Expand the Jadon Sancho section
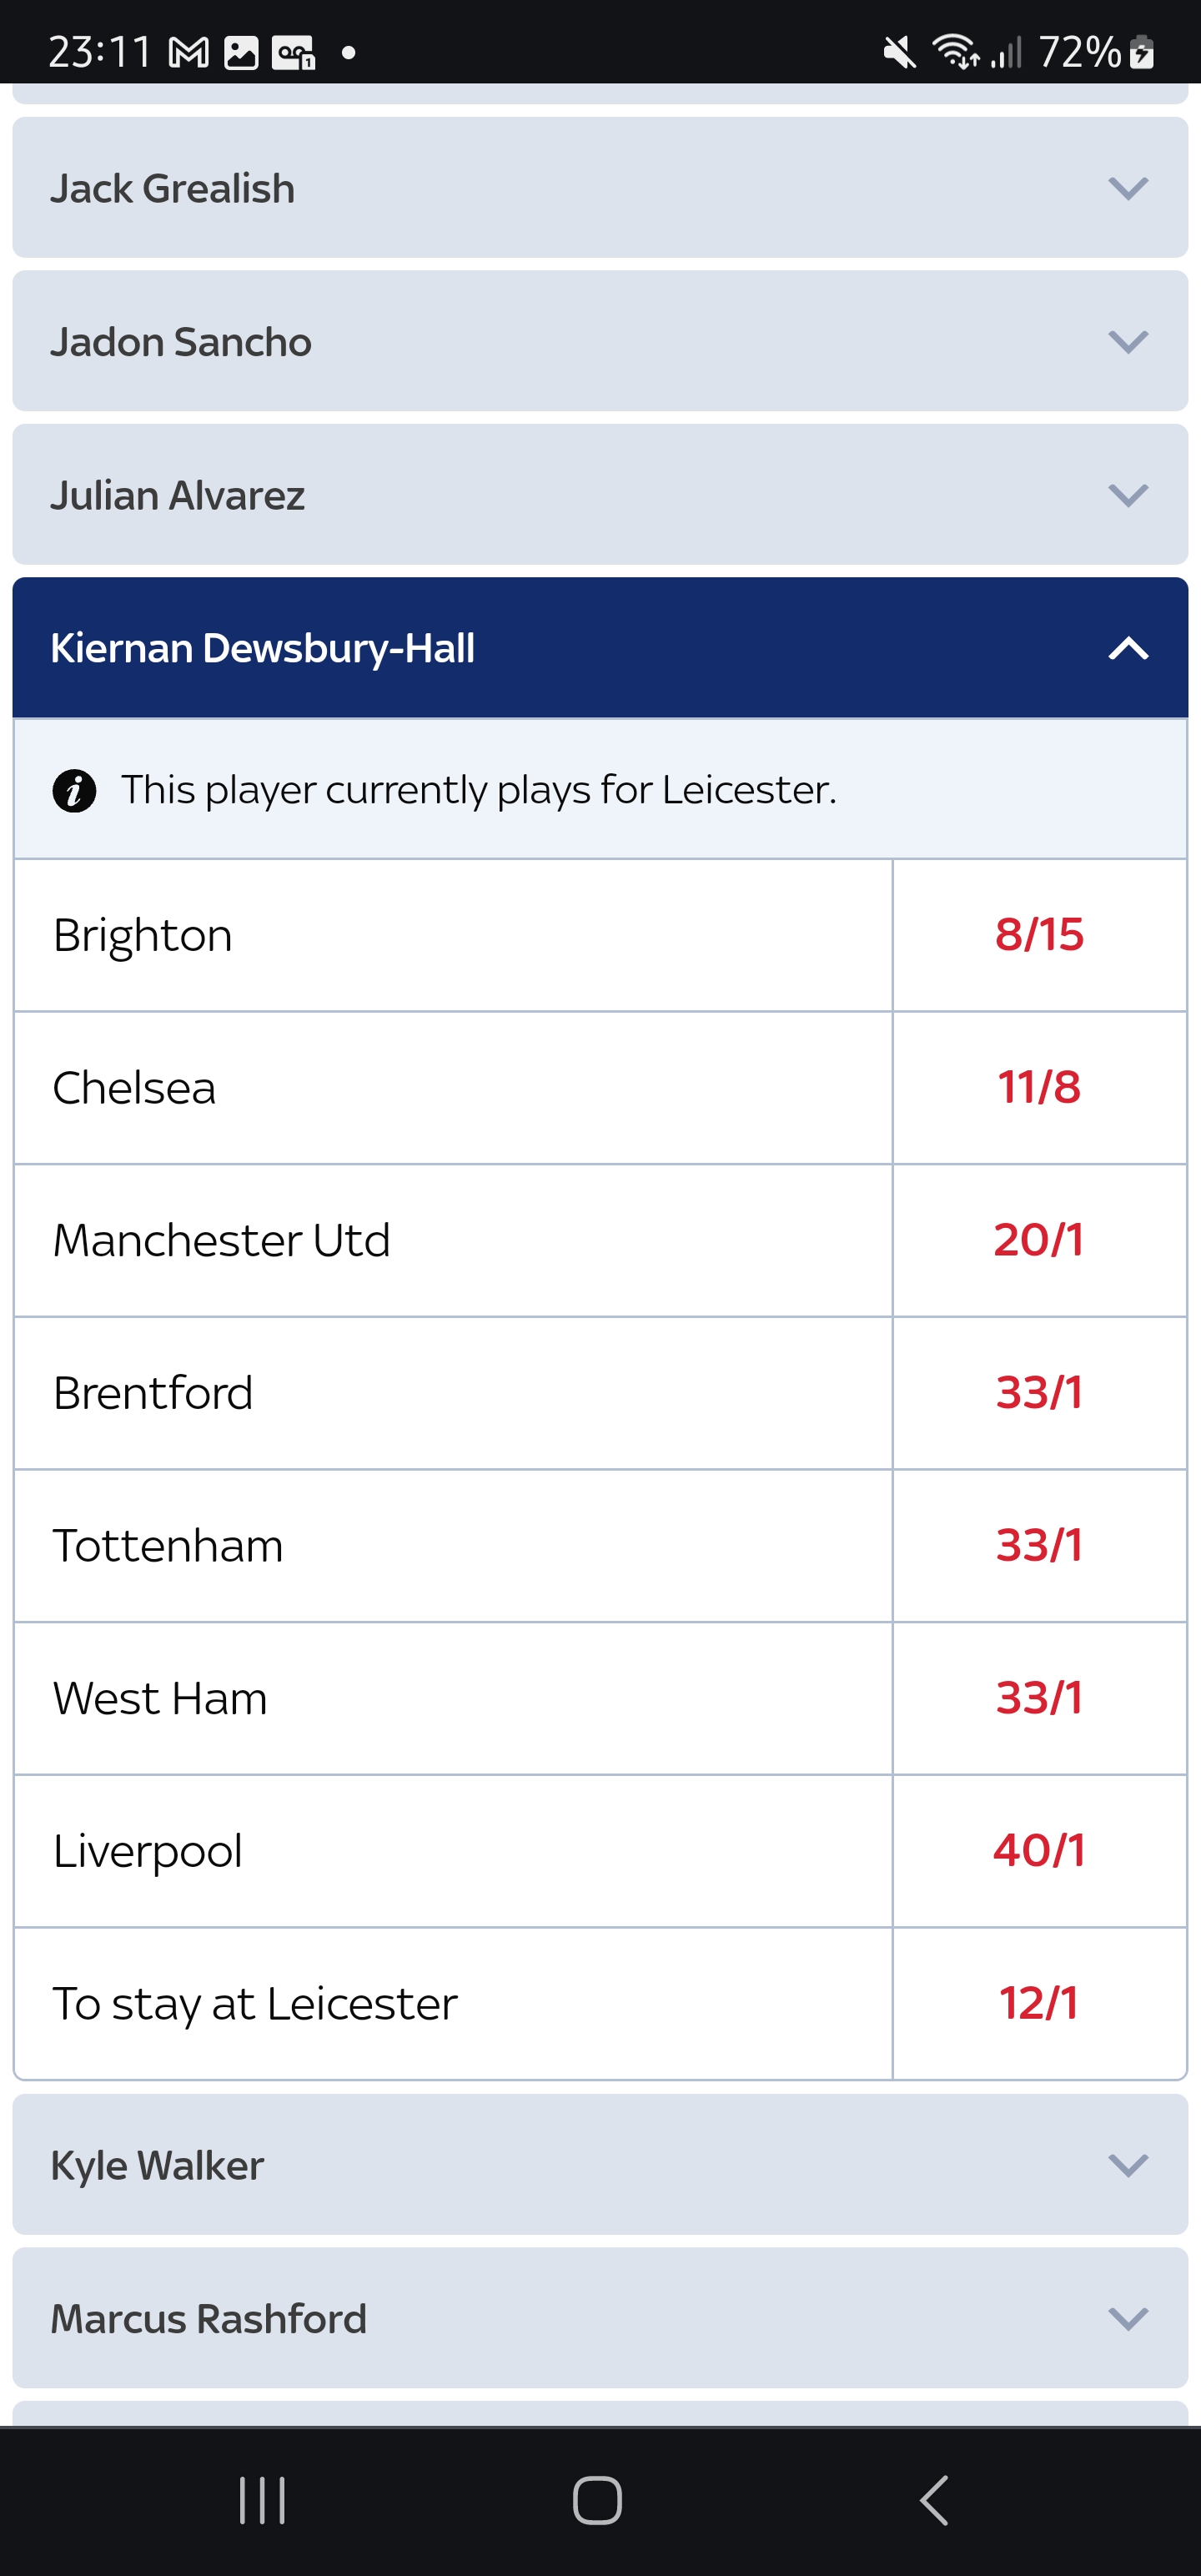Viewport: 1201px width, 2576px height. click(600, 341)
